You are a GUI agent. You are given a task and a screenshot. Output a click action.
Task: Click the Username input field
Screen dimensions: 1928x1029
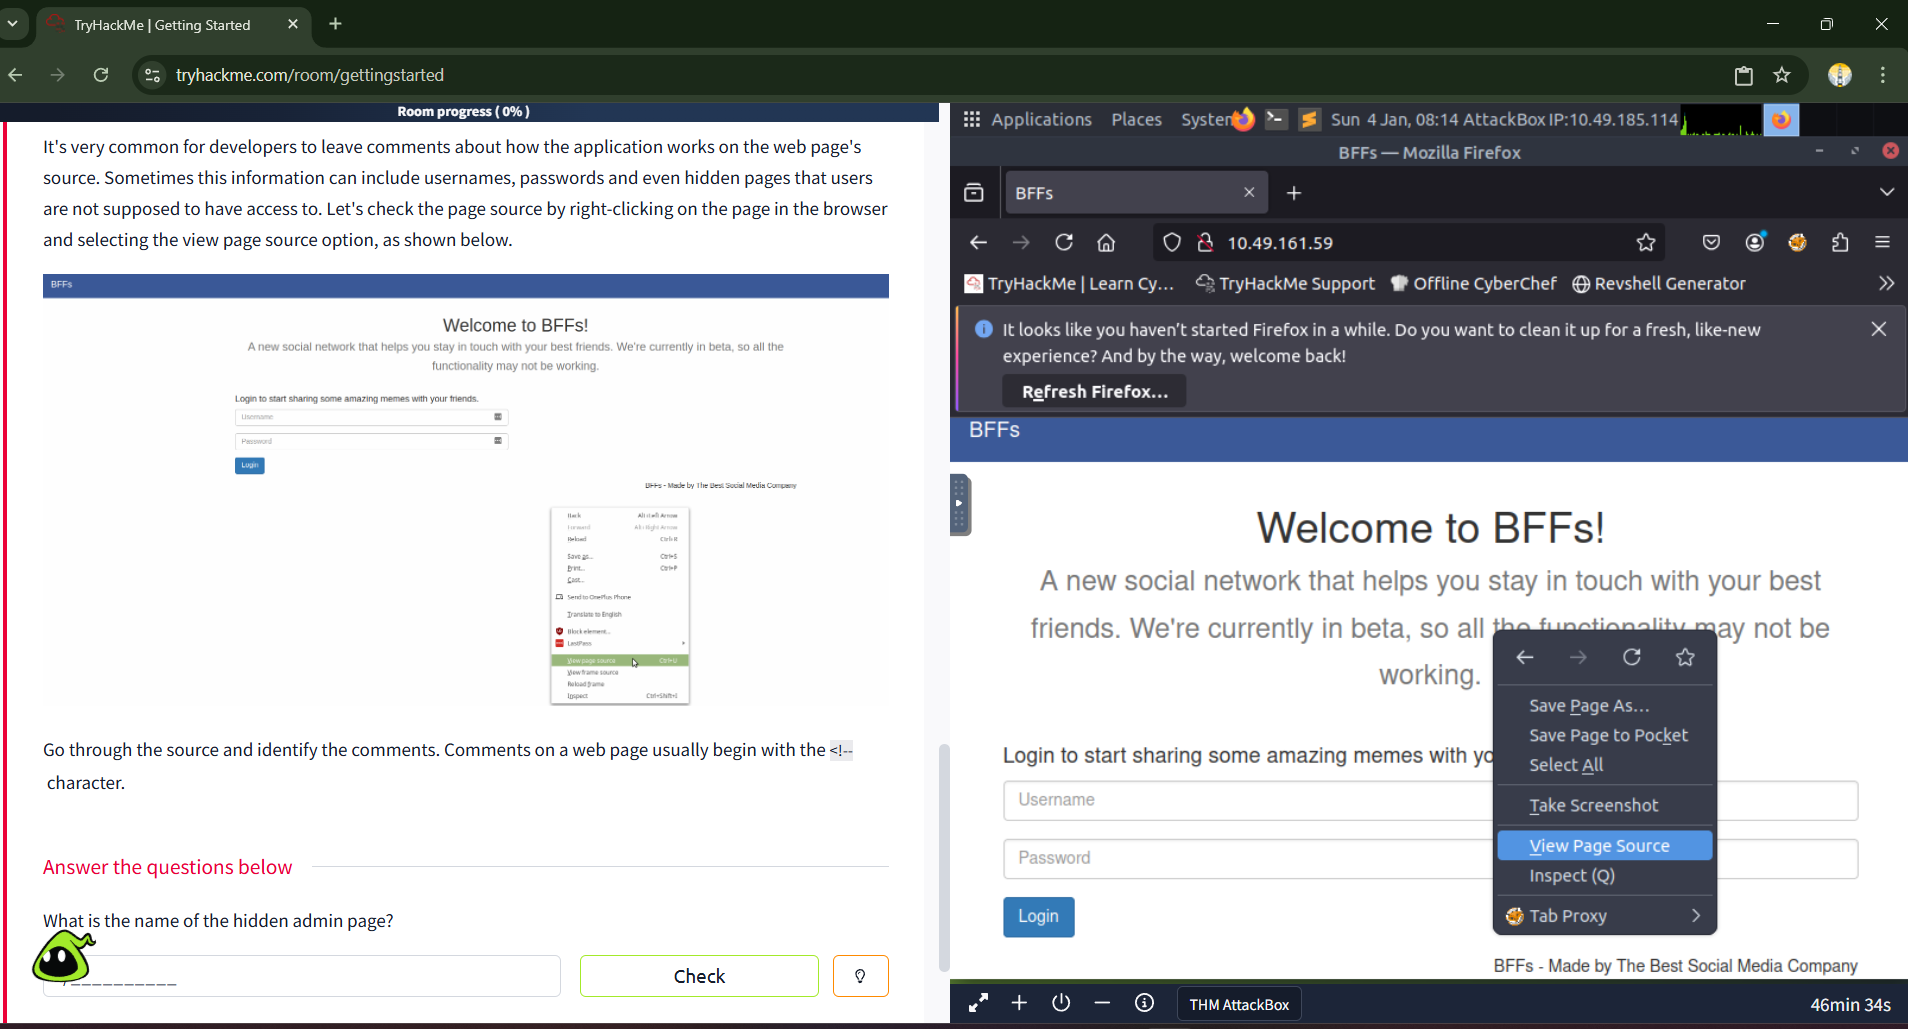click(x=1245, y=800)
